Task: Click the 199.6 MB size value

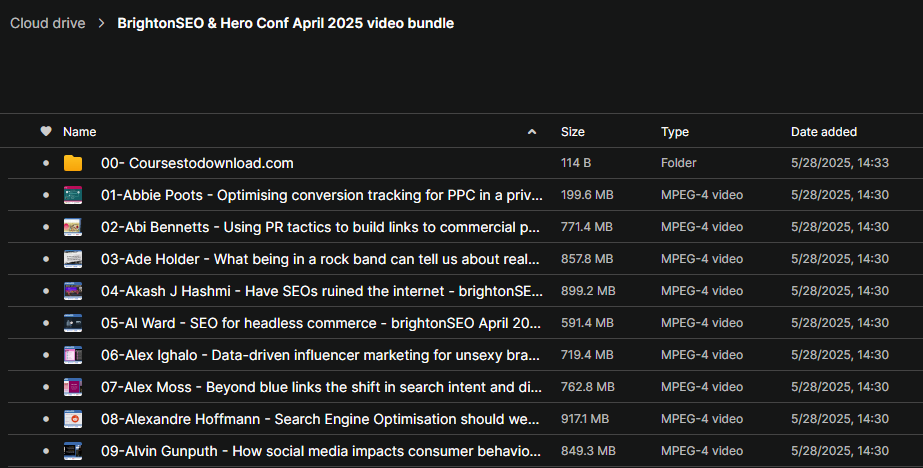Action: [x=587, y=195]
